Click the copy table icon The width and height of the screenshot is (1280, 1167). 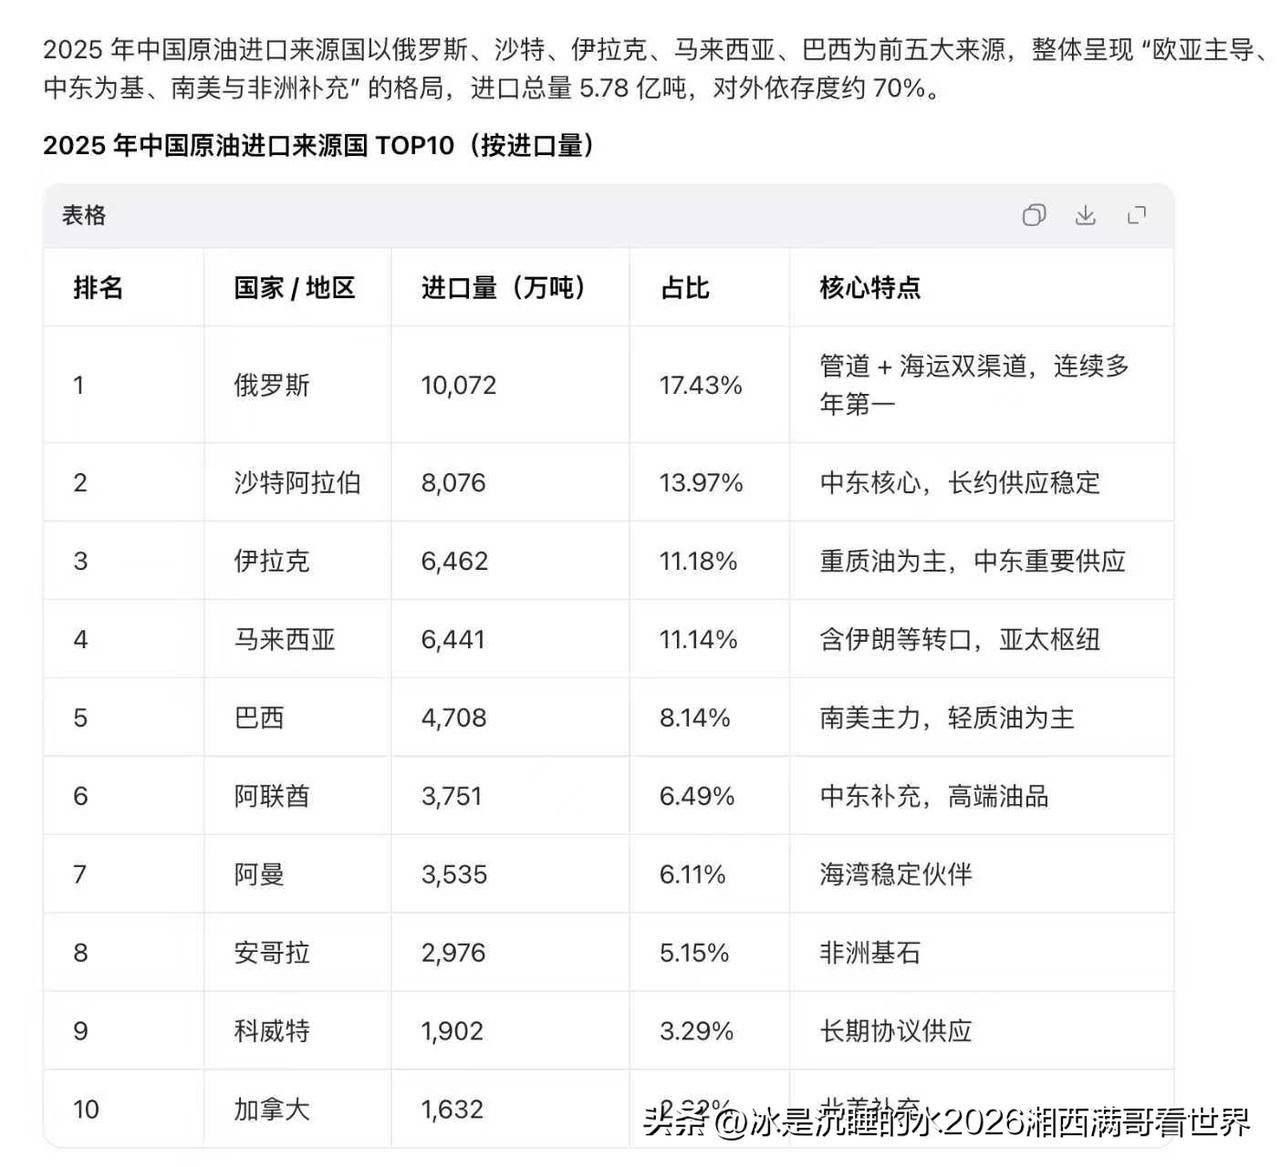(x=1034, y=215)
